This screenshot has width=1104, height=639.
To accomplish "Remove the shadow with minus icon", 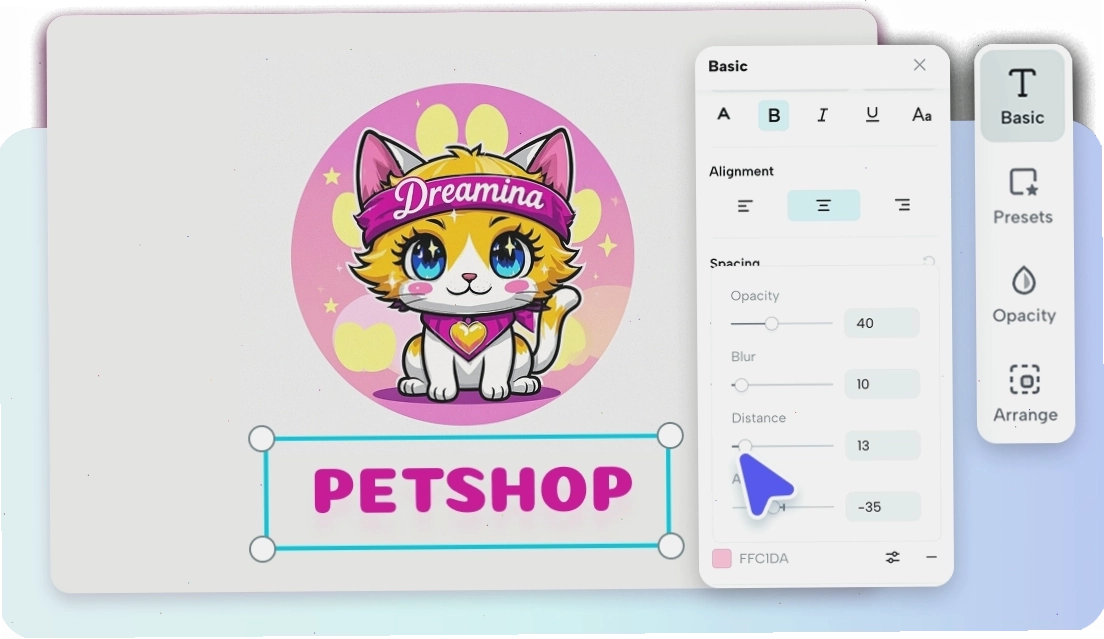I will (x=932, y=557).
